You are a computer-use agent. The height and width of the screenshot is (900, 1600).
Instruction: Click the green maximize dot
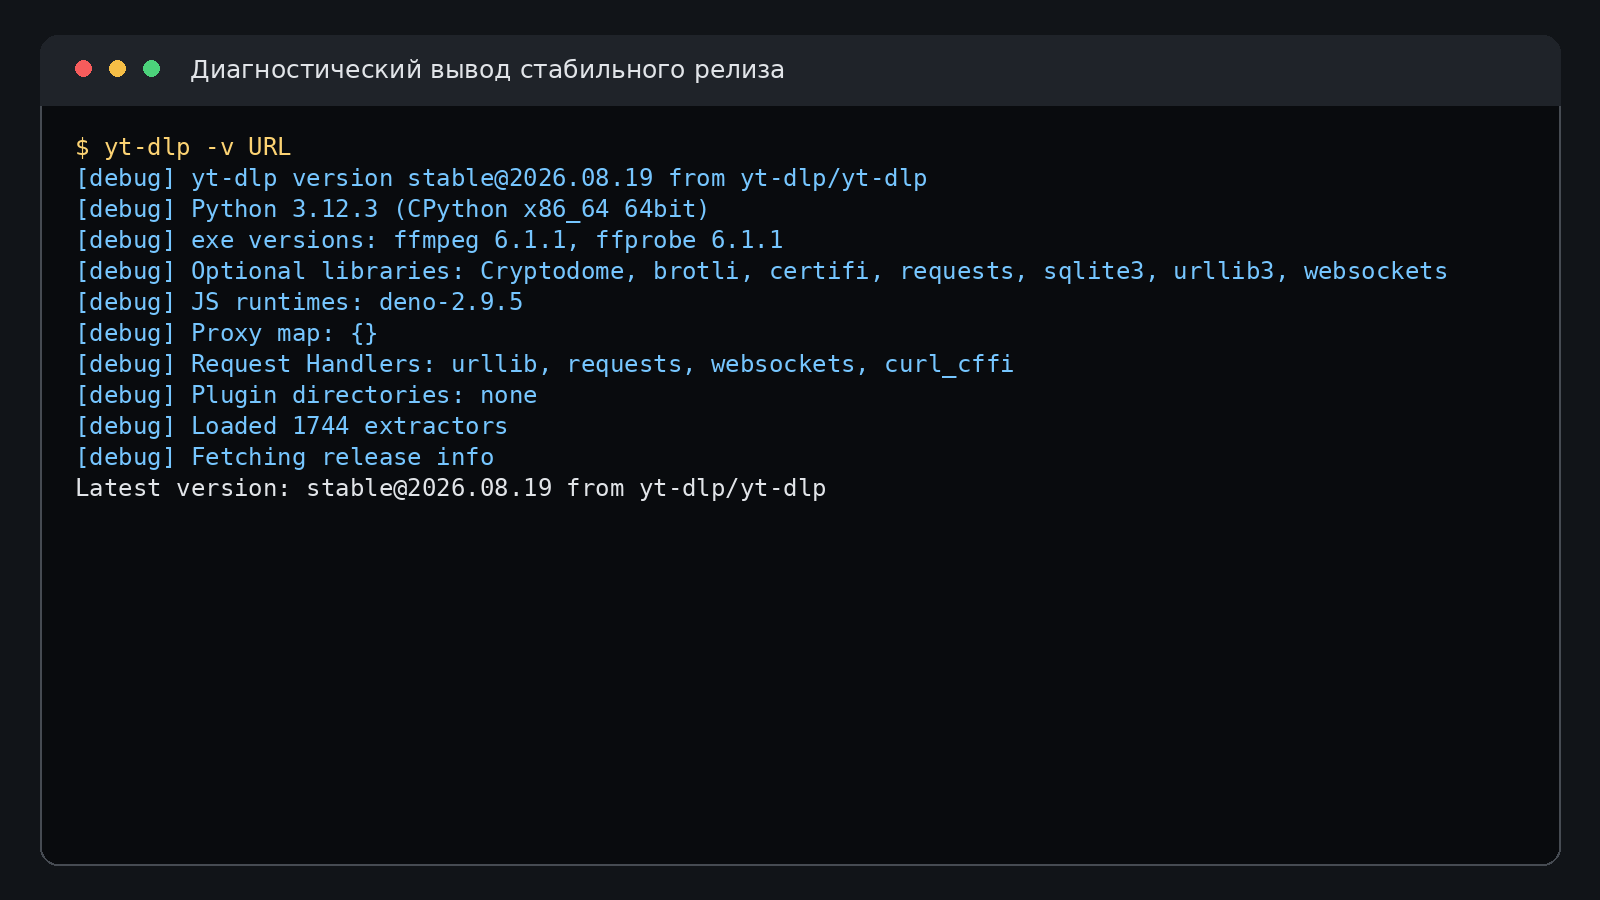click(152, 68)
